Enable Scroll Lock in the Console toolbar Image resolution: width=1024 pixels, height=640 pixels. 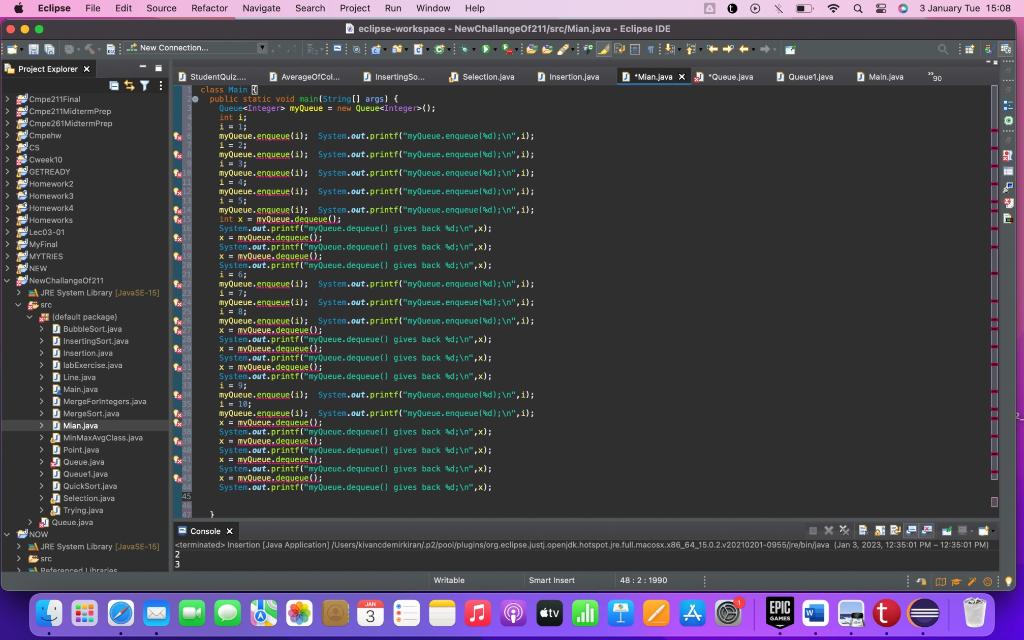click(880, 530)
